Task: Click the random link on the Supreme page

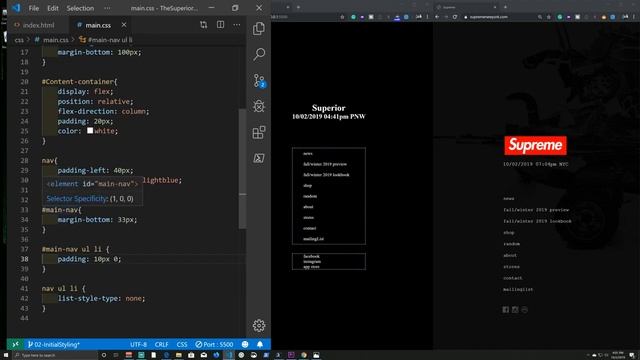Action: 511,244
